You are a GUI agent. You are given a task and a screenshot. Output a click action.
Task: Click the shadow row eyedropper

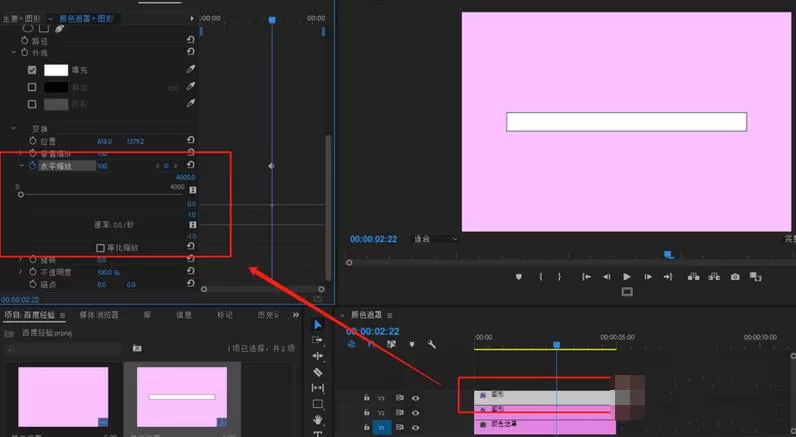coord(191,103)
